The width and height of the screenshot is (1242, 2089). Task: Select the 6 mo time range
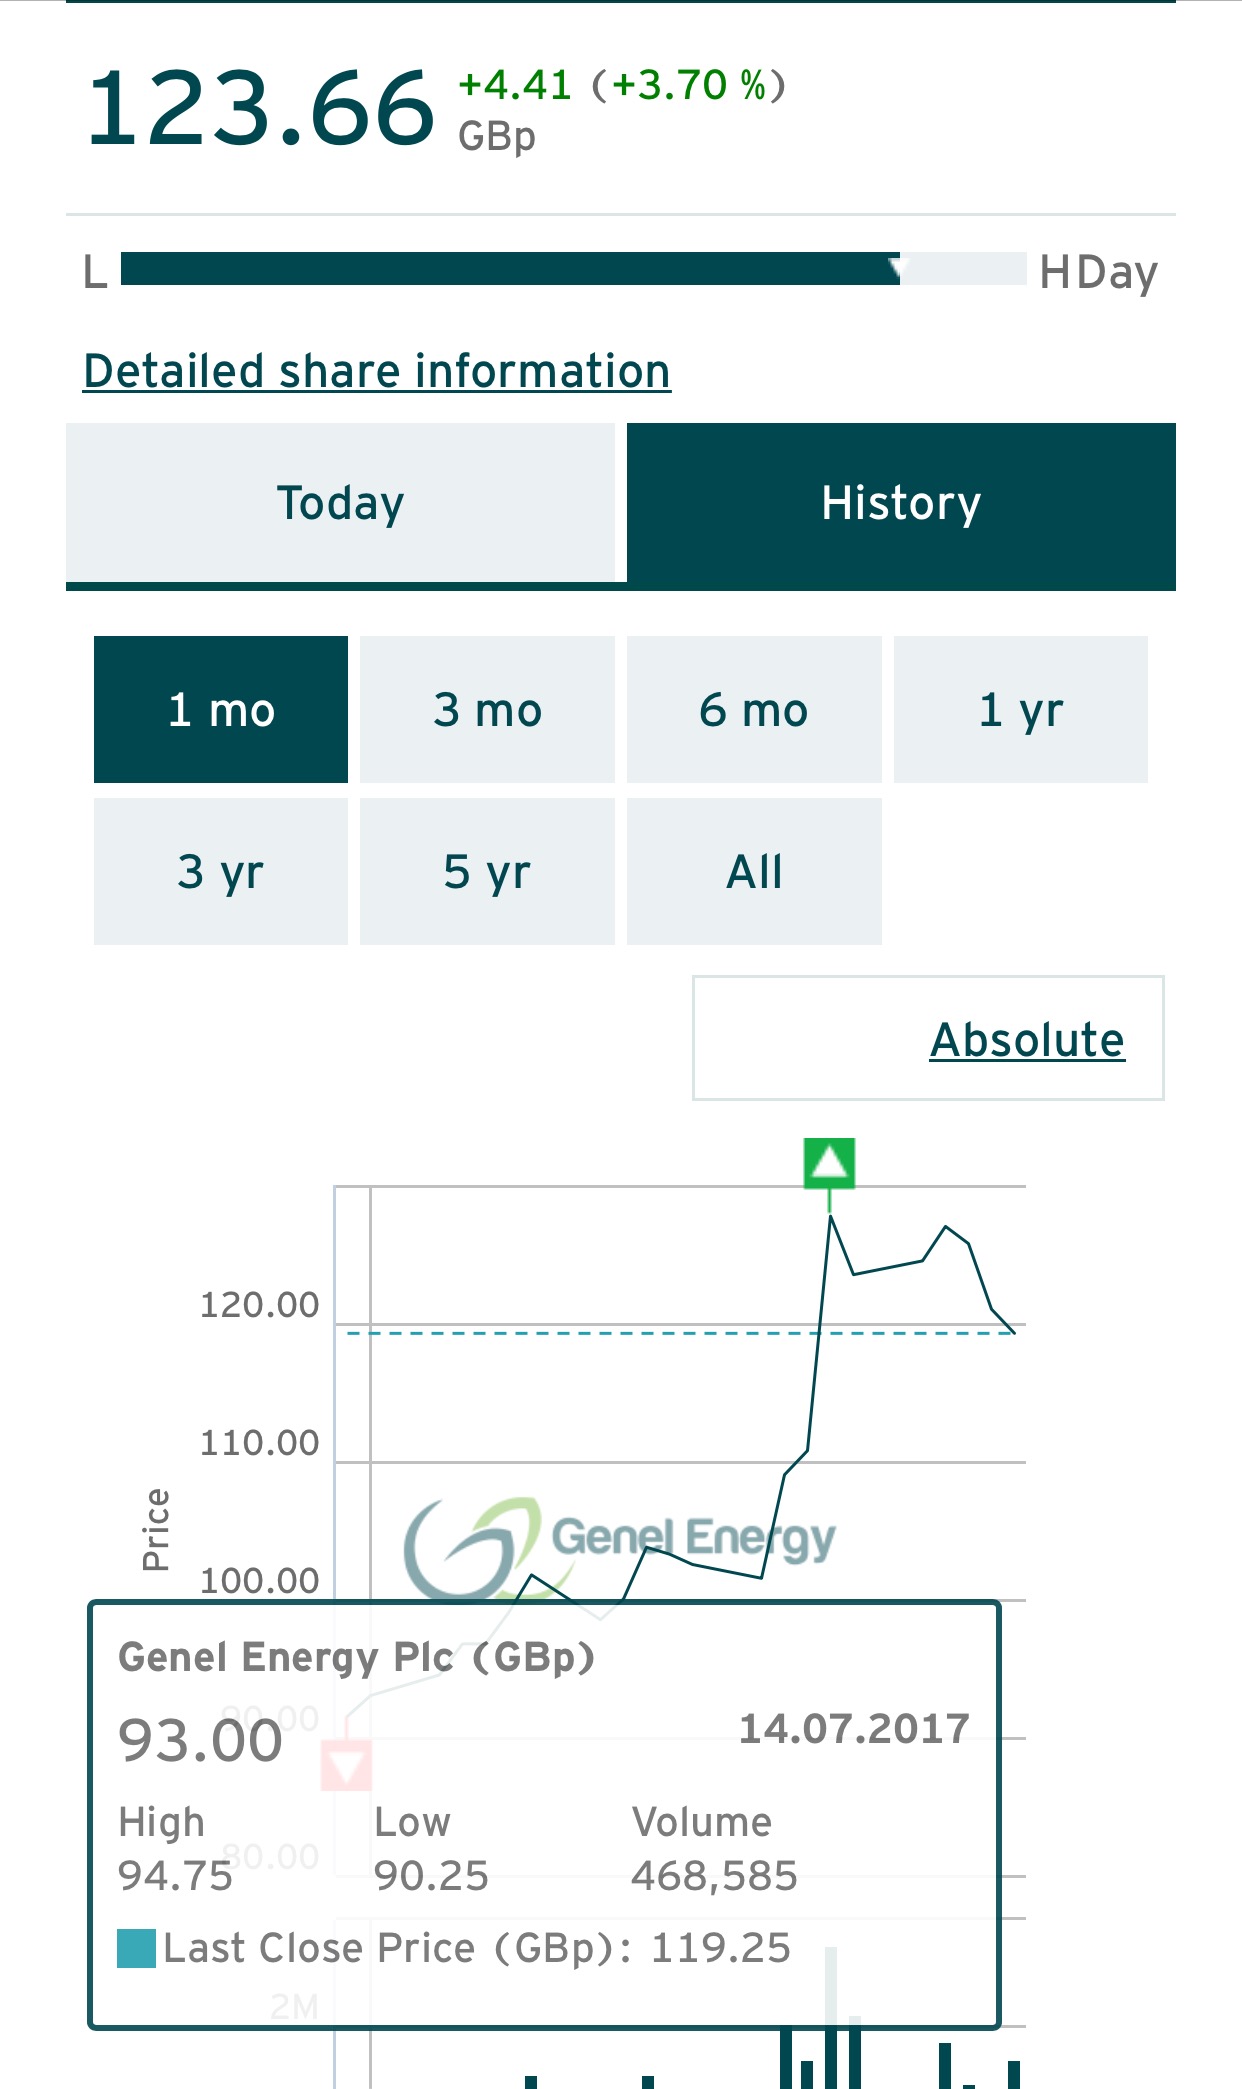point(754,709)
